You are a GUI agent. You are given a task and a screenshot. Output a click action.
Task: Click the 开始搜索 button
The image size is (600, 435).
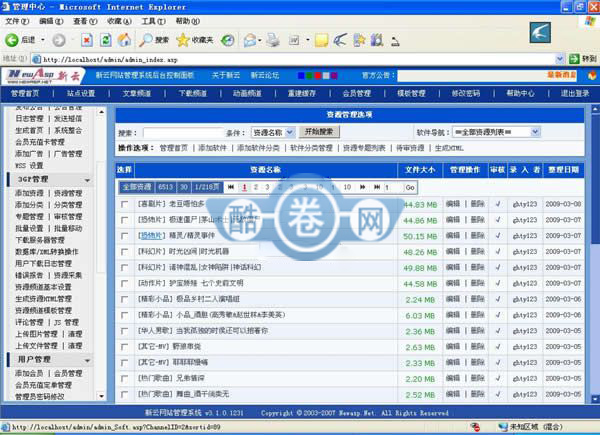319,132
